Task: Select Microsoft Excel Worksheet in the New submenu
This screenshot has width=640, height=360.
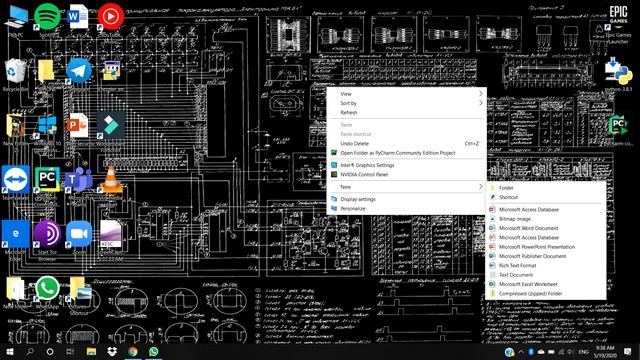Action: pos(546,284)
